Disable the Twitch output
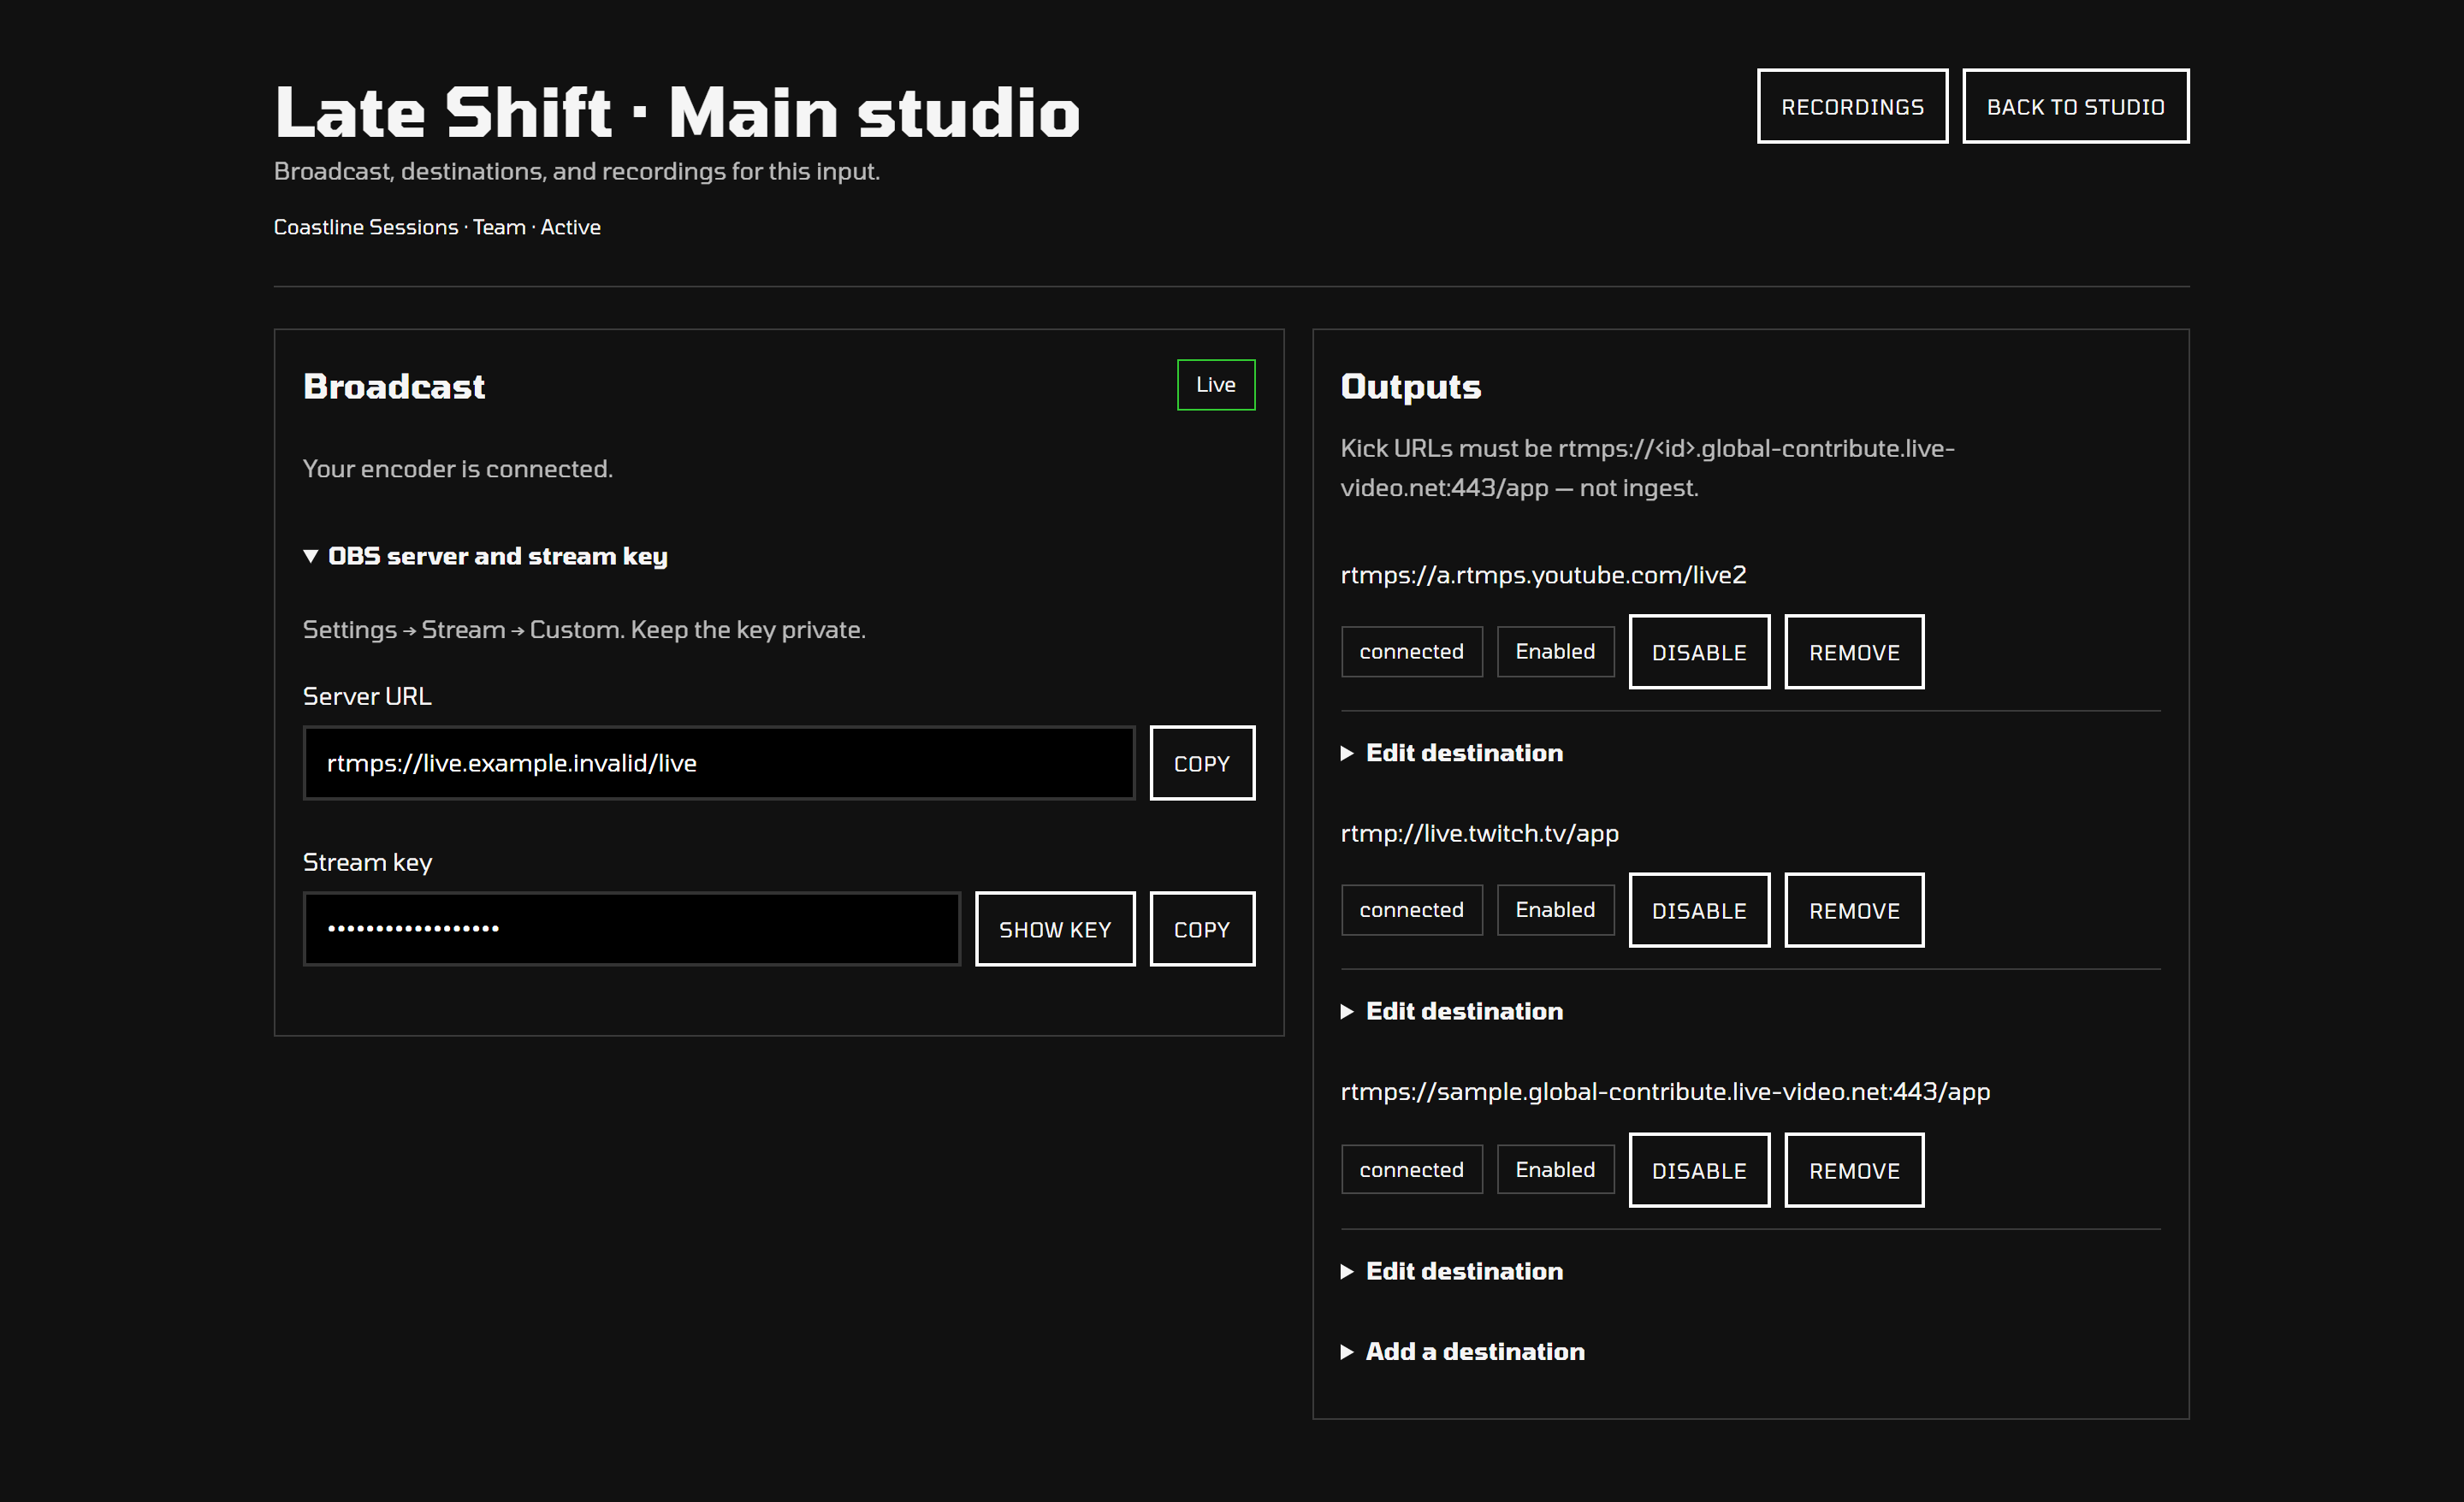2464x1502 pixels. 1699,910
